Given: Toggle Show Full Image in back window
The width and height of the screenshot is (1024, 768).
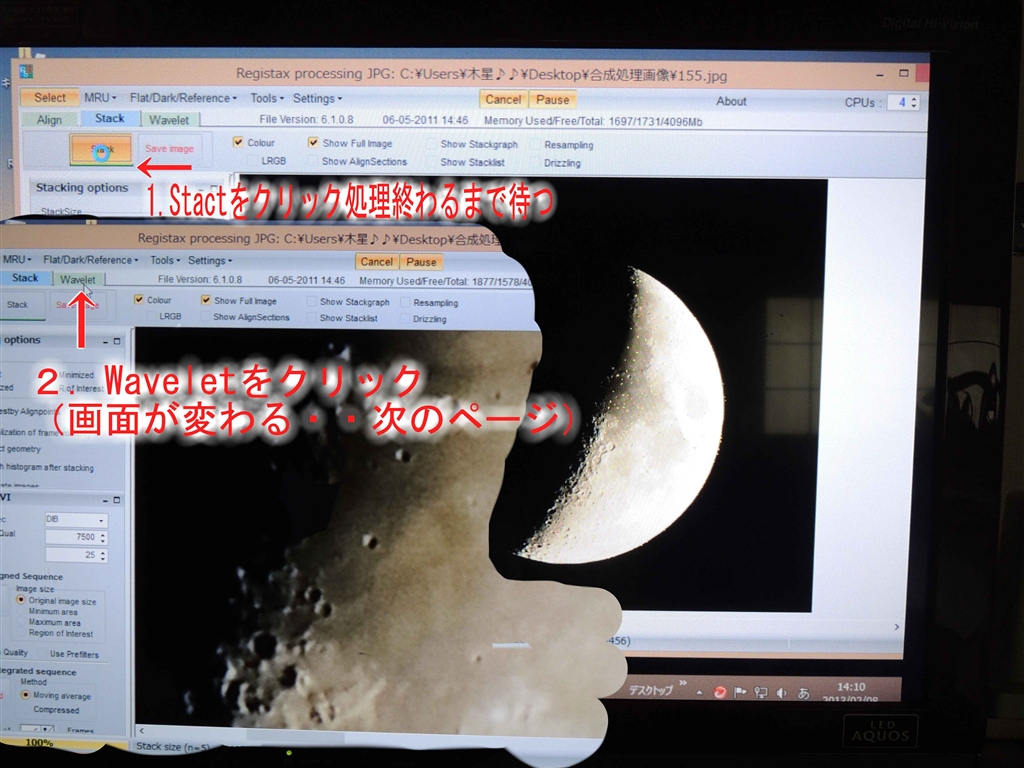Looking at the screenshot, I should (313, 142).
